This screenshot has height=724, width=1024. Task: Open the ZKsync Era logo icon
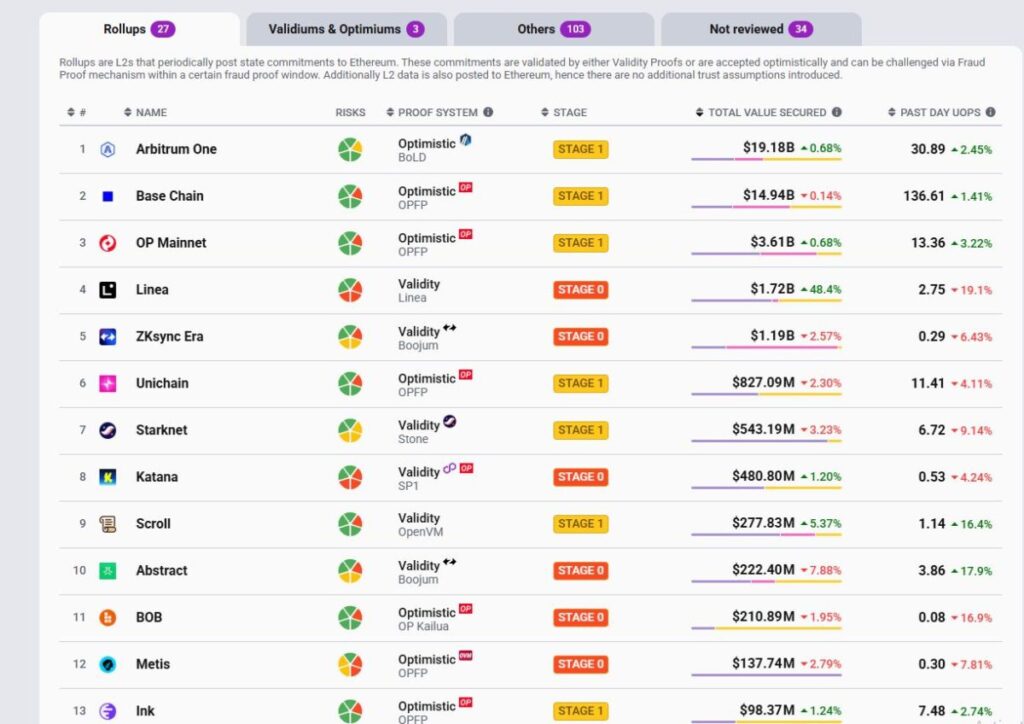(x=108, y=337)
